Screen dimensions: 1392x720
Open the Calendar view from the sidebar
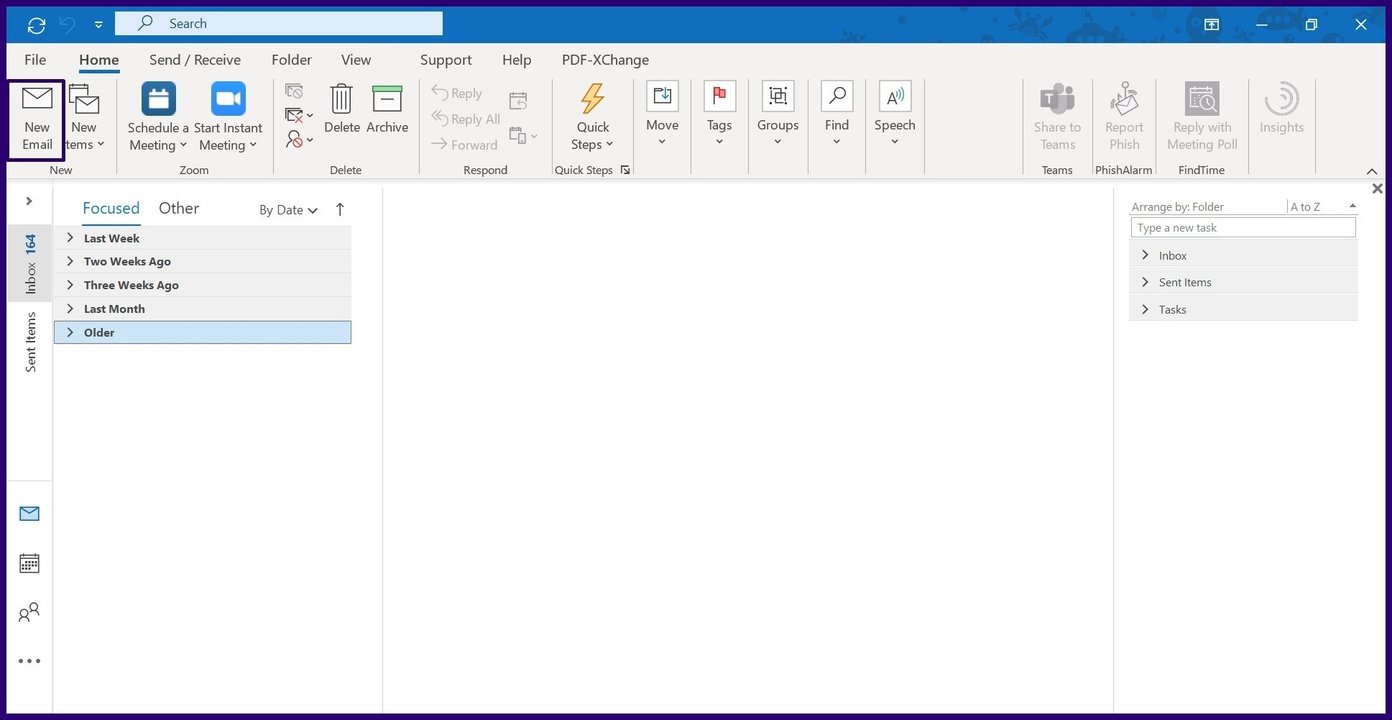pos(30,562)
